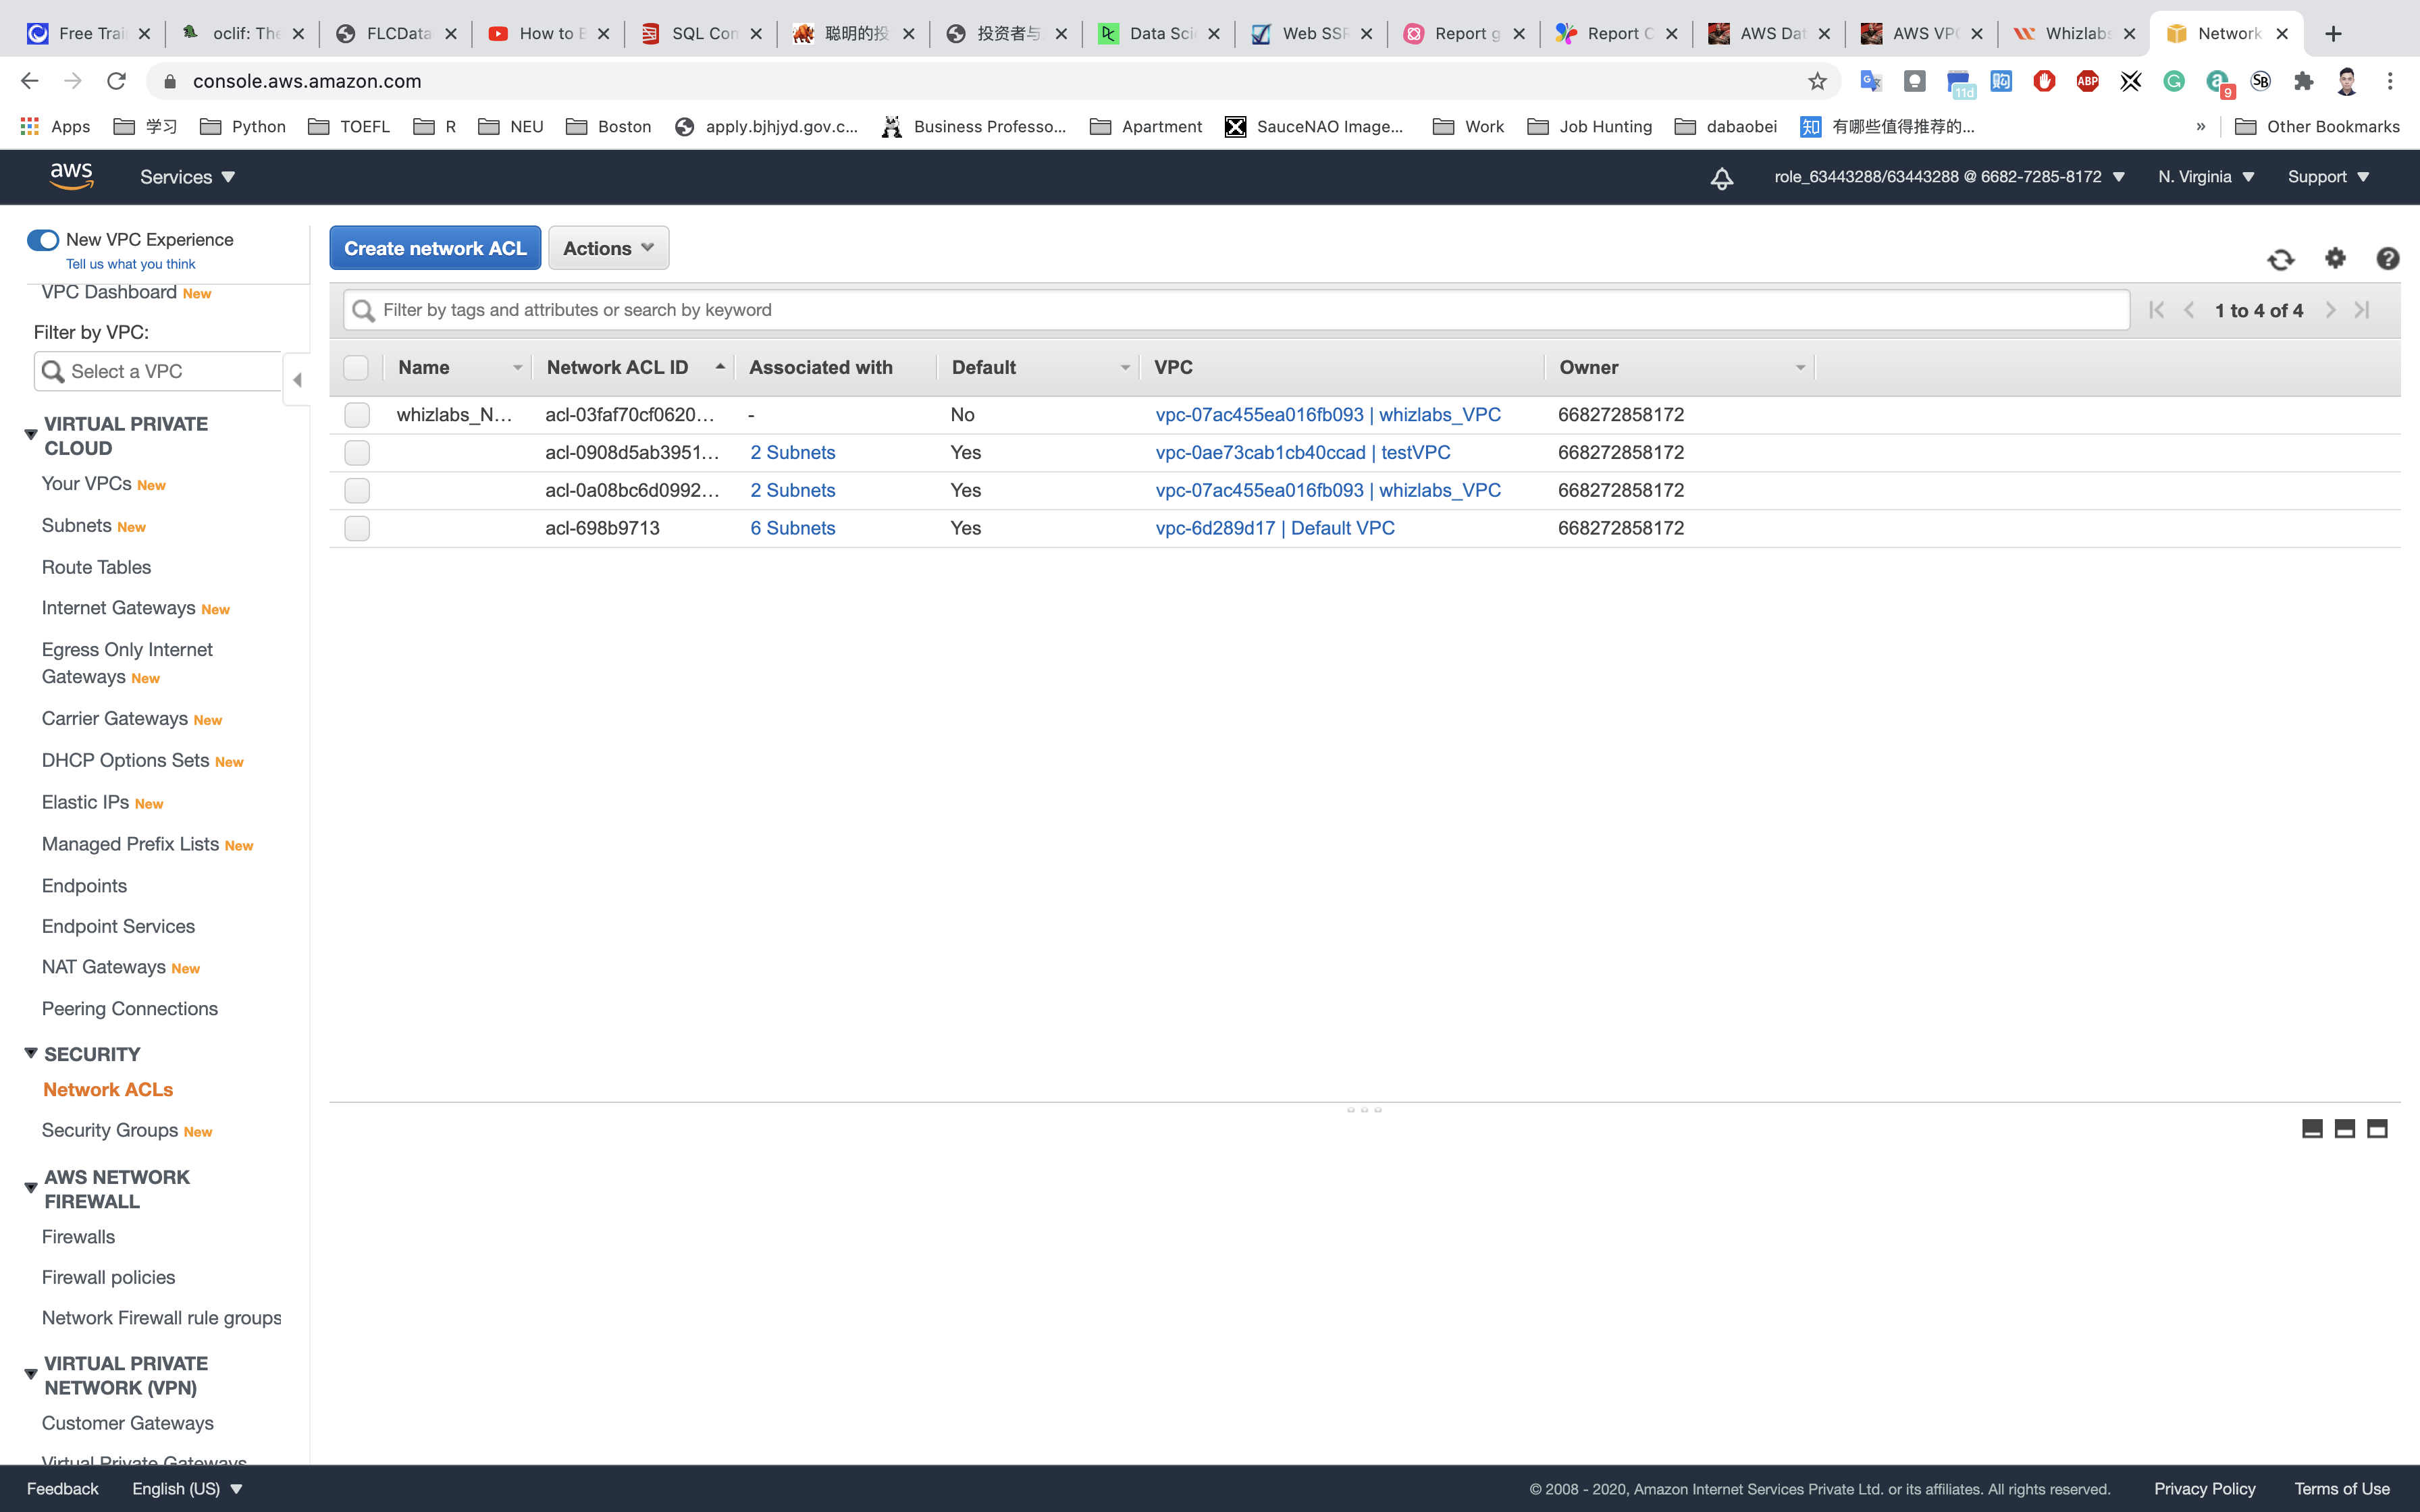This screenshot has height=1512, width=2420.
Task: Reload the page in browser
Action: click(x=116, y=81)
